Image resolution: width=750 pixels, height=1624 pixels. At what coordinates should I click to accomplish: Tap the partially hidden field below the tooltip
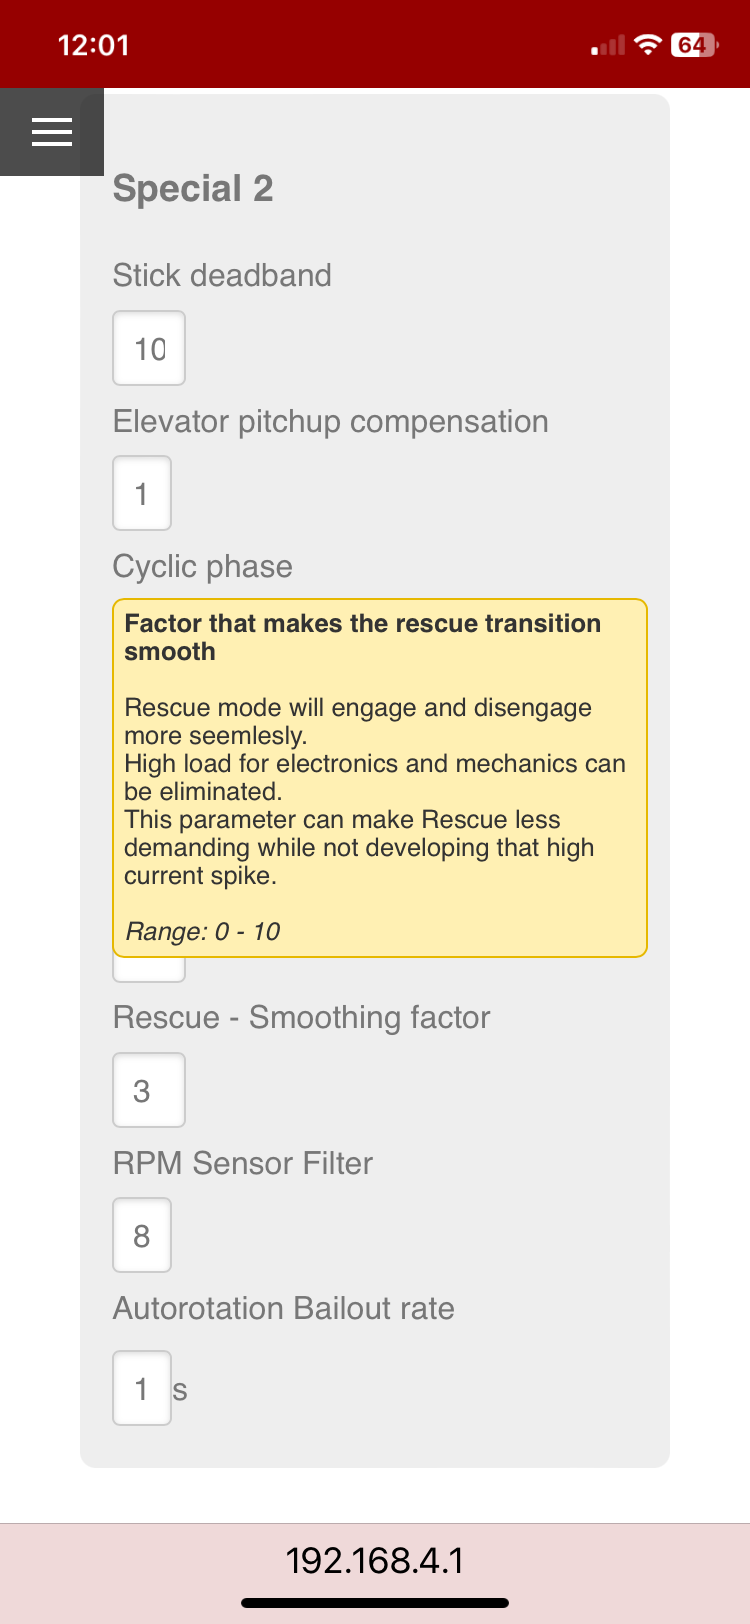point(149,969)
